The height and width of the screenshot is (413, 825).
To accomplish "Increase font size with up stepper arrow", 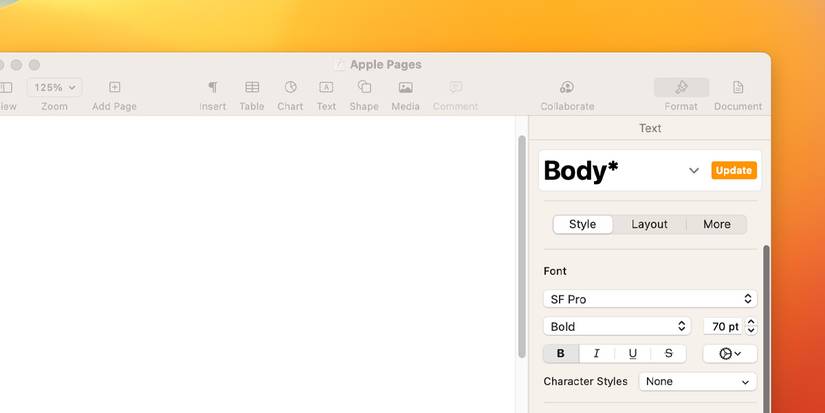I will (x=751, y=322).
